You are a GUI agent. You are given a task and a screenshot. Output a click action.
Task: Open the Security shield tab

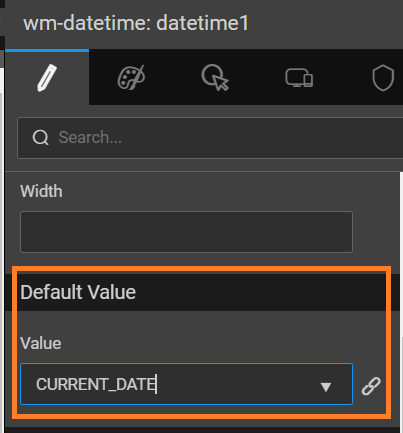tap(383, 78)
